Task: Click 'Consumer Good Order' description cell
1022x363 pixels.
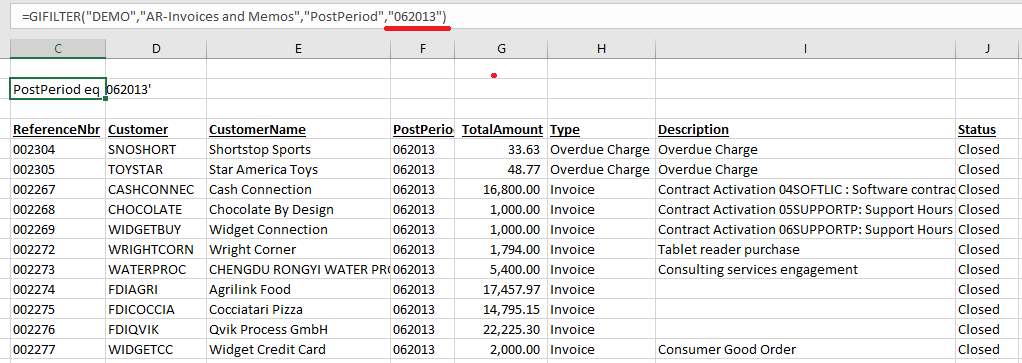Action: coord(805,349)
